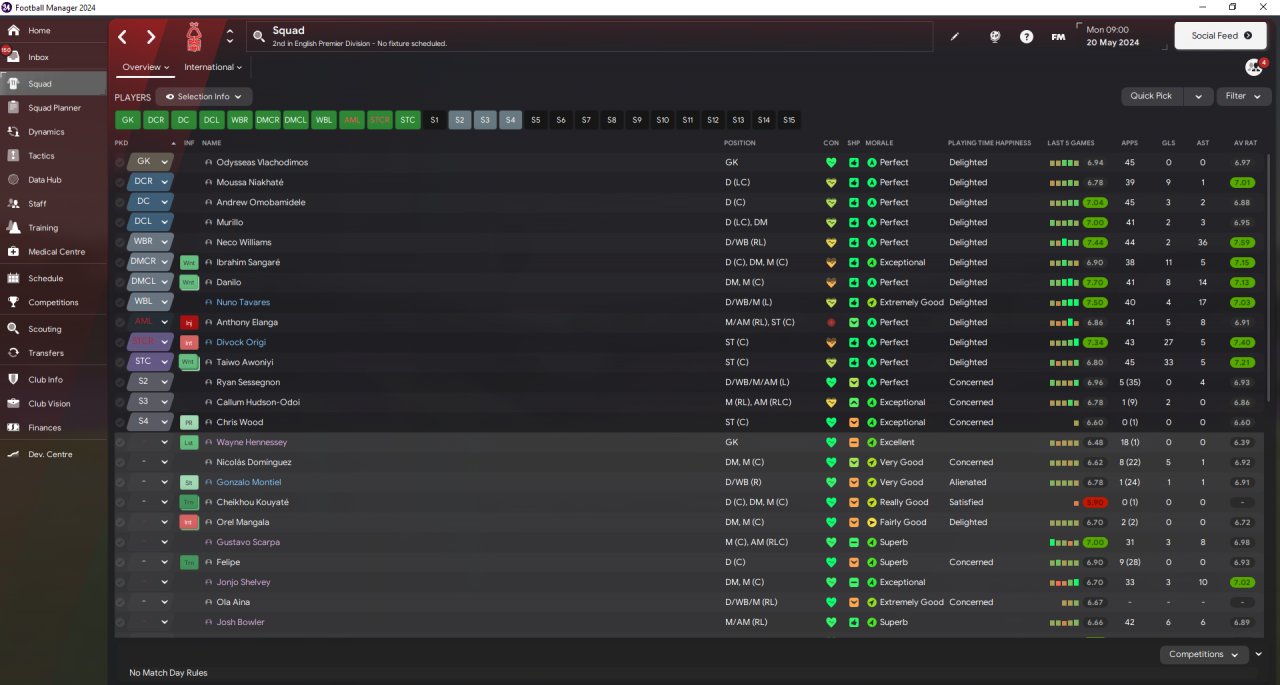Viewport: 1280px width, 685px height.
Task: Open Competitions from sidebar
Action: [x=53, y=303]
